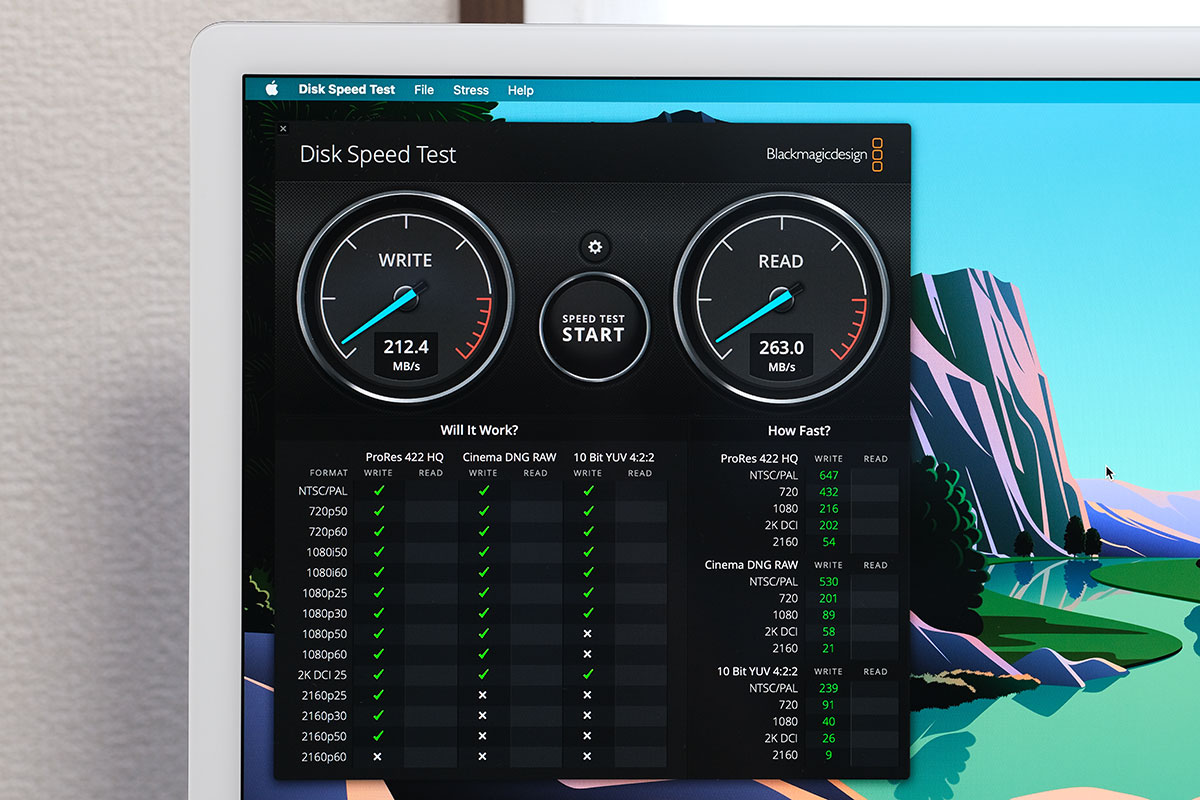
Task: Click the 10 Bit YUV cross for 1080p60
Action: [x=588, y=654]
